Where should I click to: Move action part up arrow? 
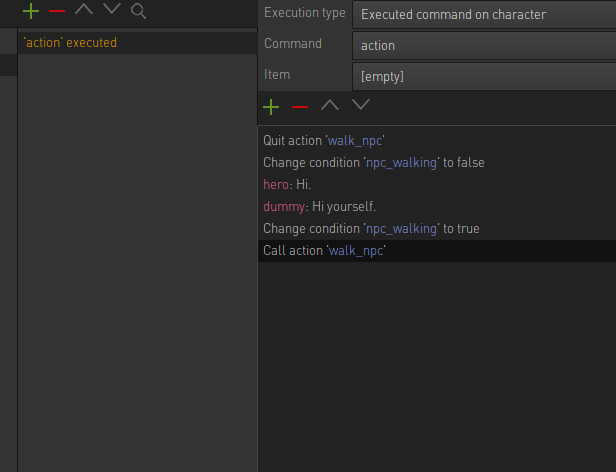click(x=330, y=105)
